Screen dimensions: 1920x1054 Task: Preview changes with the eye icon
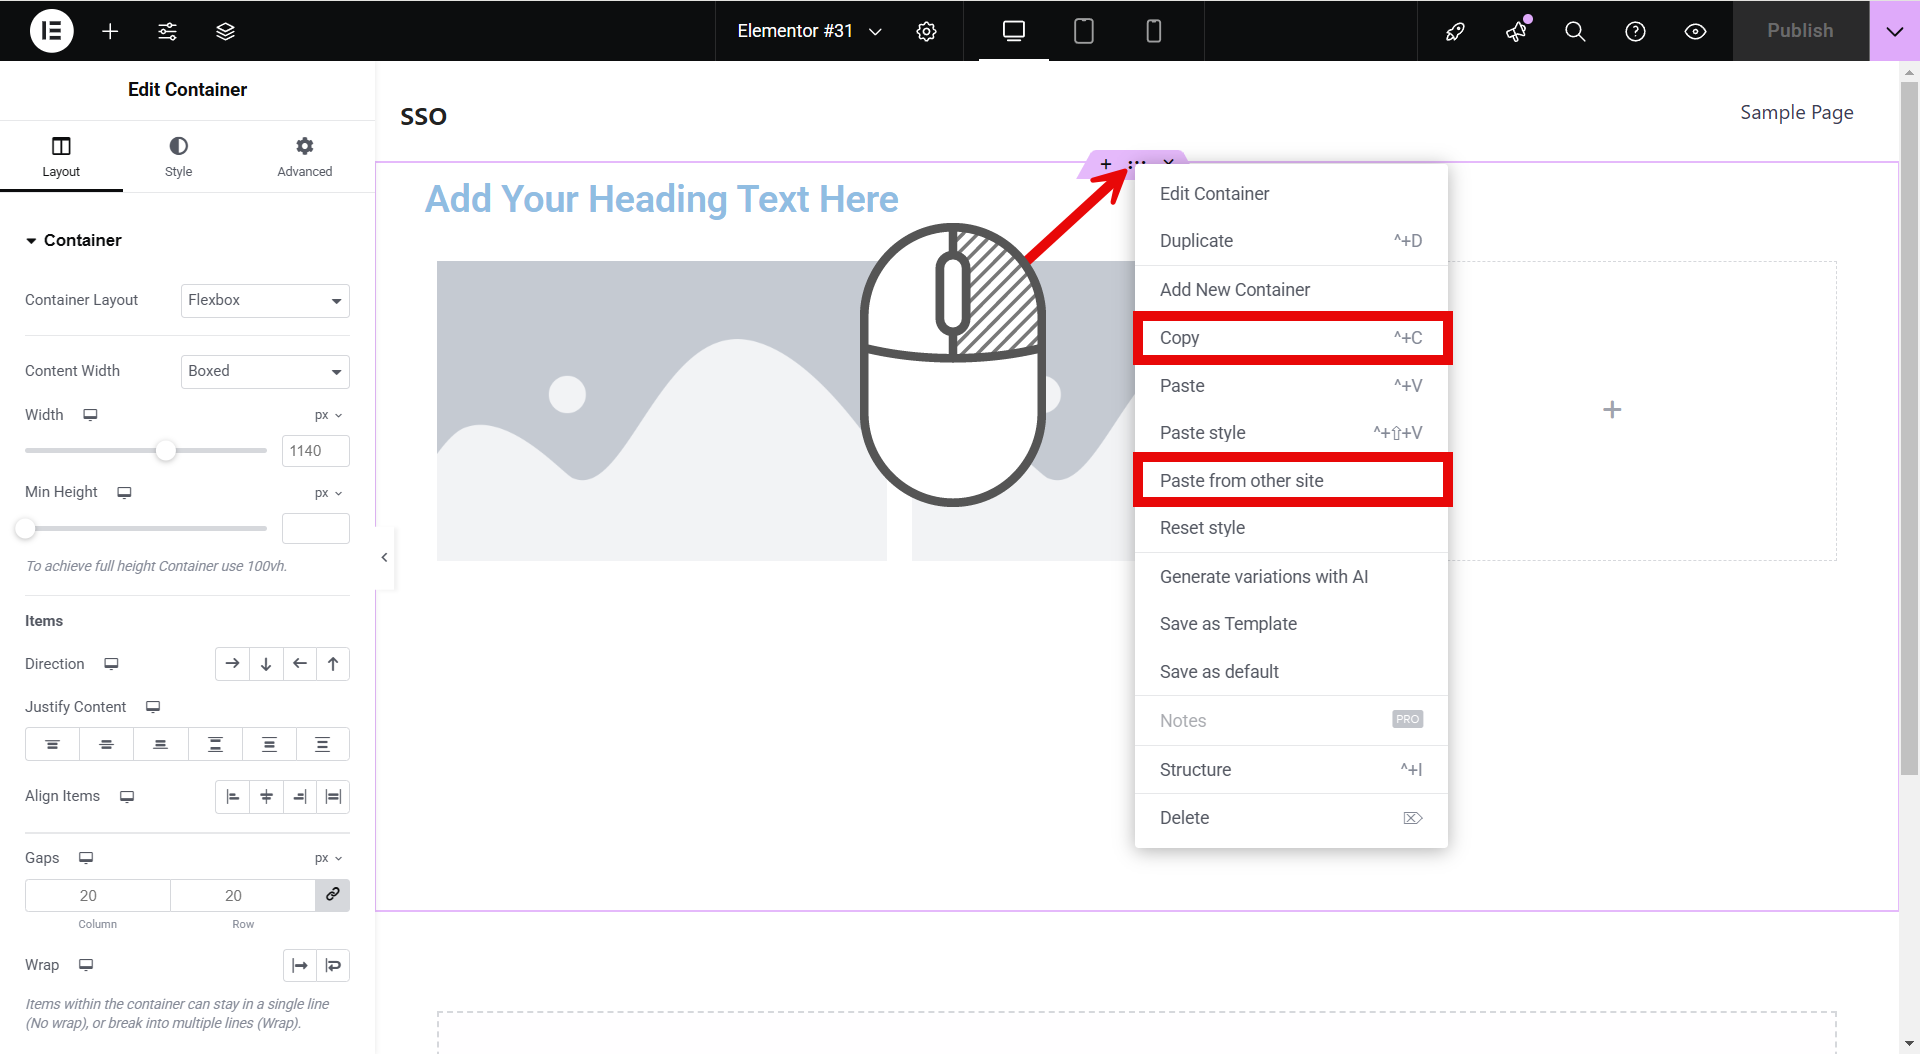1695,31
